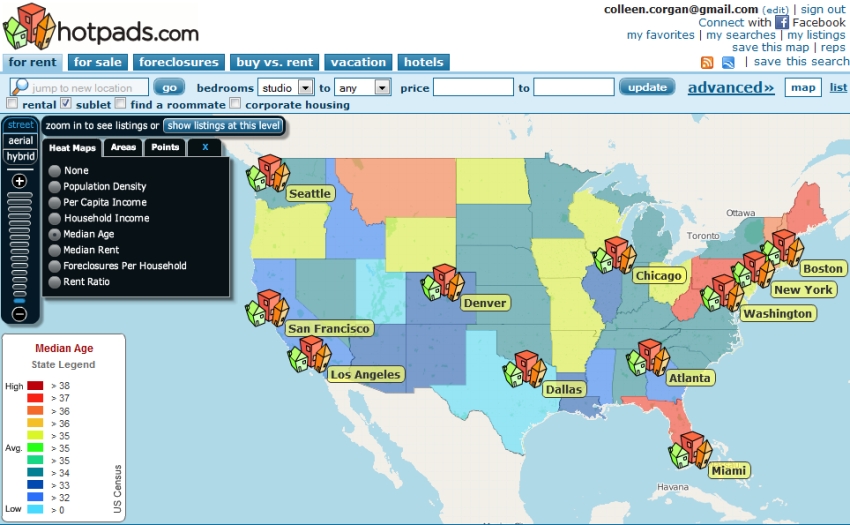Image resolution: width=850 pixels, height=525 pixels.
Task: Select Household Income heat map
Action: click(x=54, y=219)
